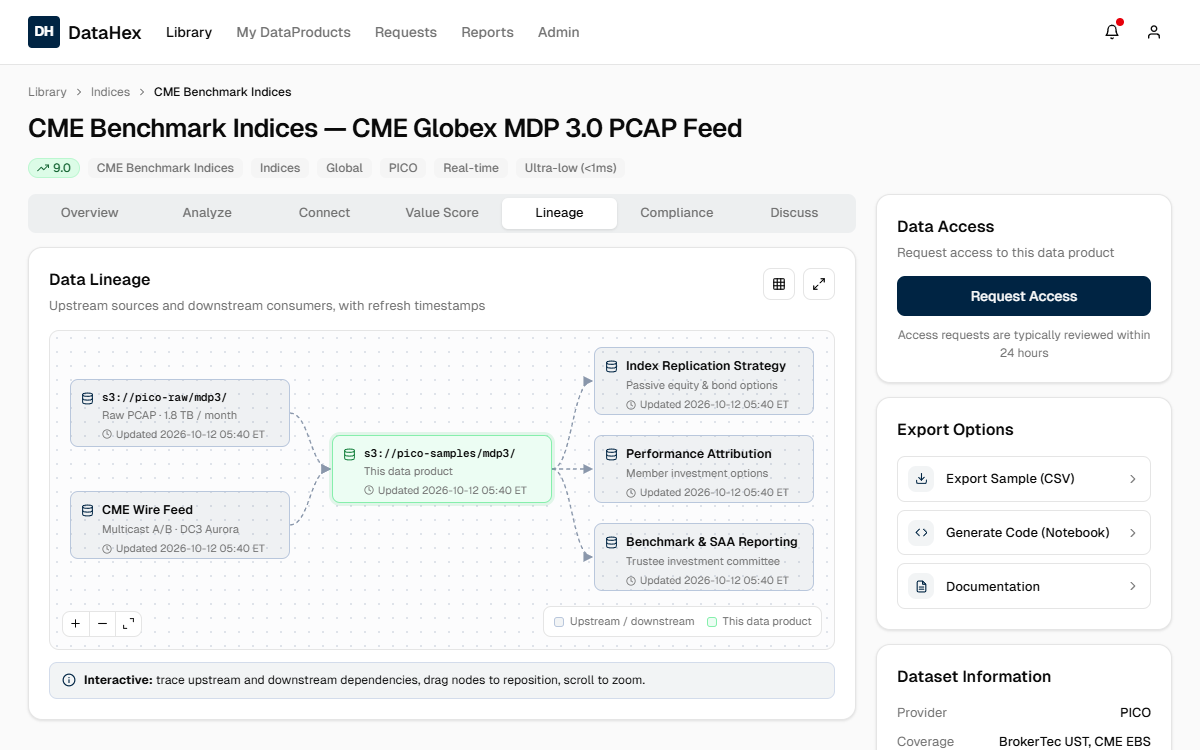Expand Documentation chevron
The image size is (1200, 750).
(1133, 587)
